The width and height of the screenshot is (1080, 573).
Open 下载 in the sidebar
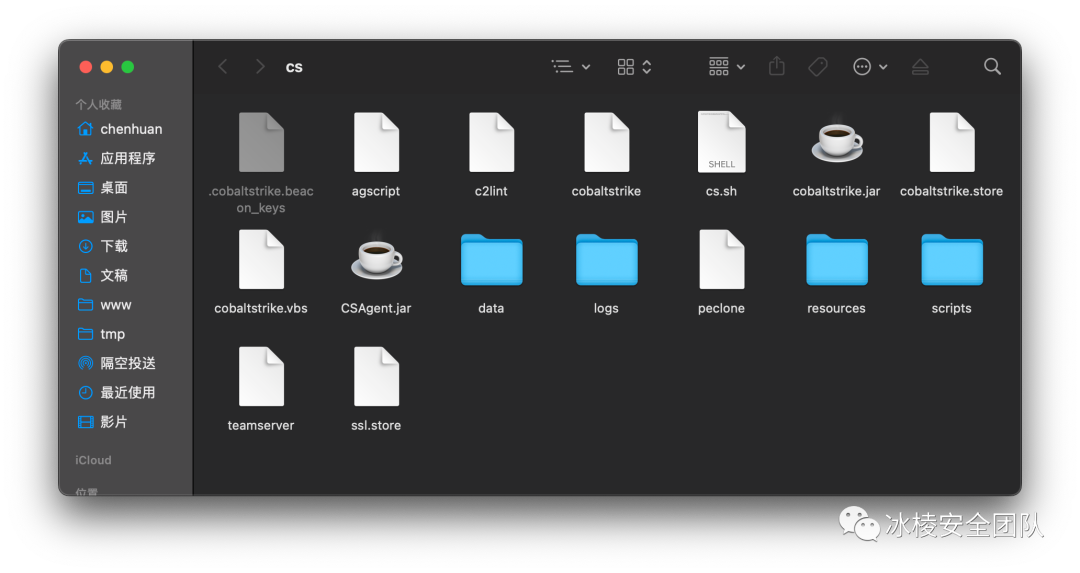(103, 246)
